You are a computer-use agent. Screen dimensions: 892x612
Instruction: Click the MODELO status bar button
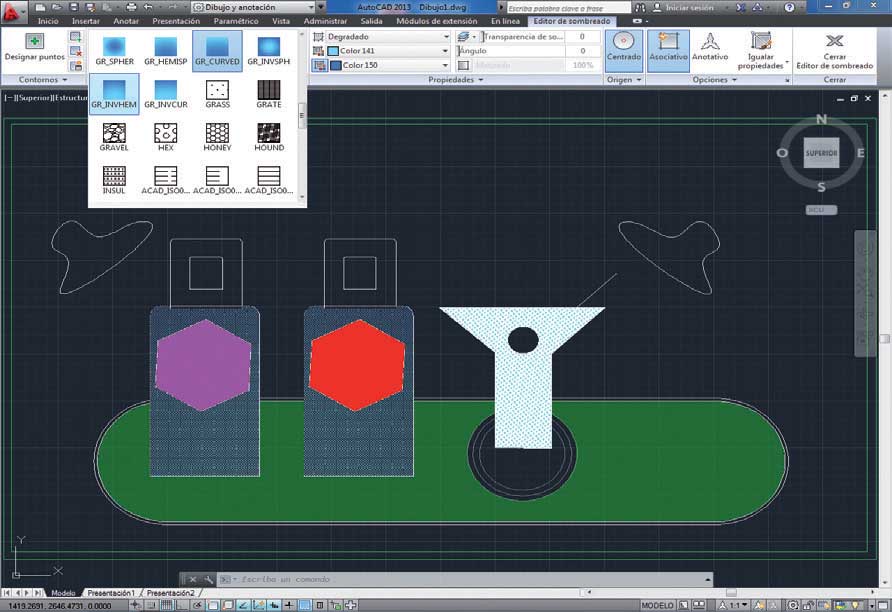(x=657, y=605)
